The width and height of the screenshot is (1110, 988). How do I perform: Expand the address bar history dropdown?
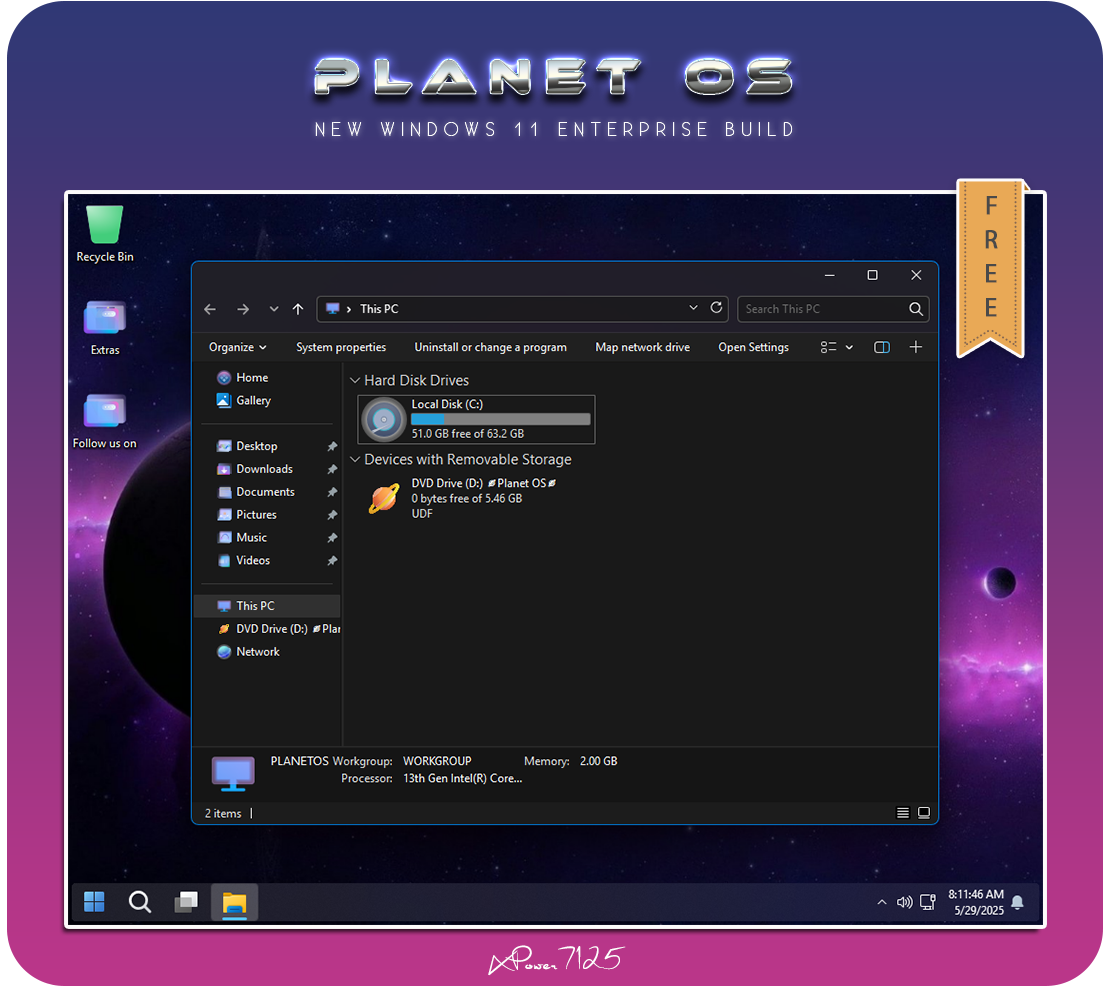pyautogui.click(x=694, y=308)
